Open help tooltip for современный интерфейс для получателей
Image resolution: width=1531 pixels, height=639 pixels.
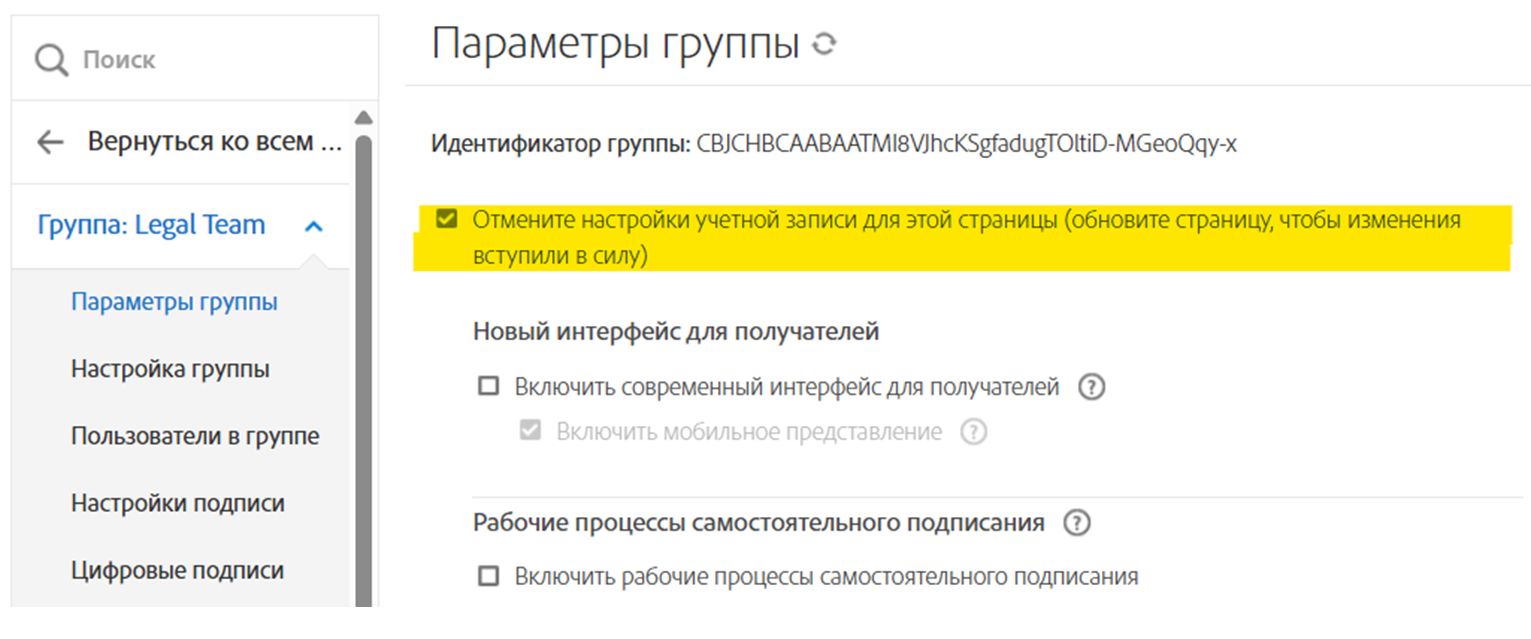pyautogui.click(x=1093, y=385)
